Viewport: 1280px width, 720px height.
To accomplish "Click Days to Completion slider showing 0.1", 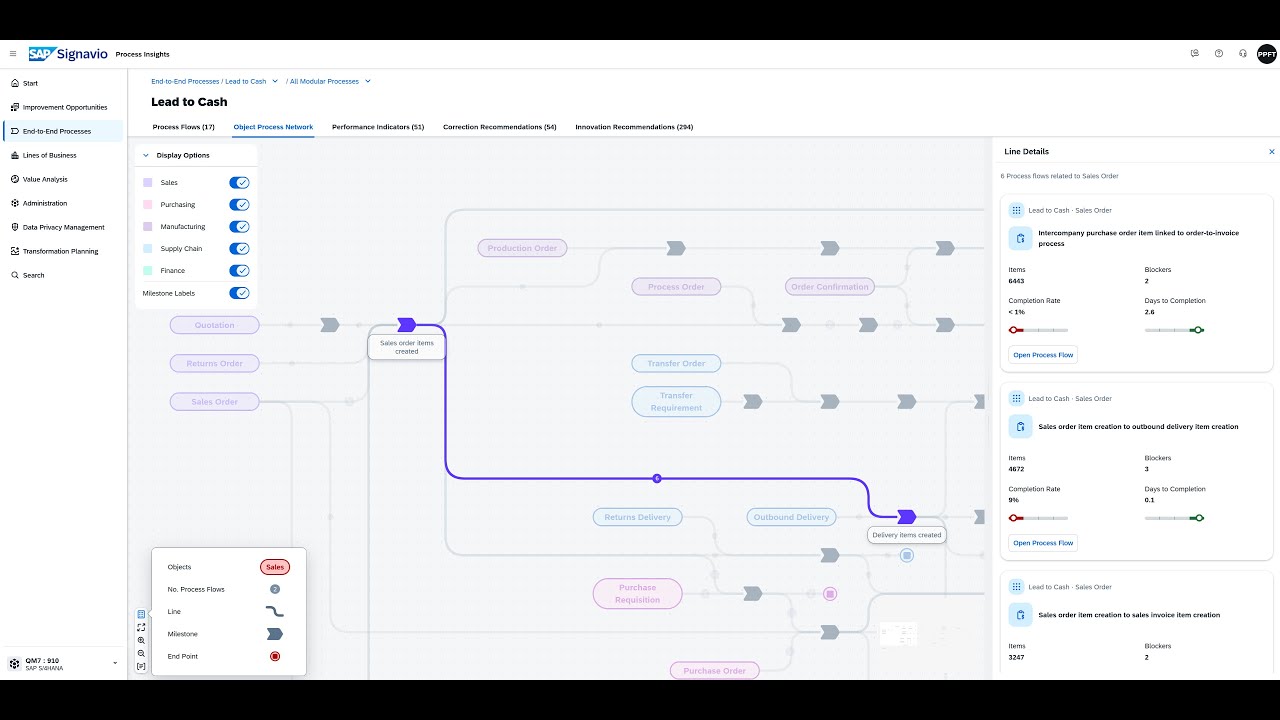I will [1174, 518].
